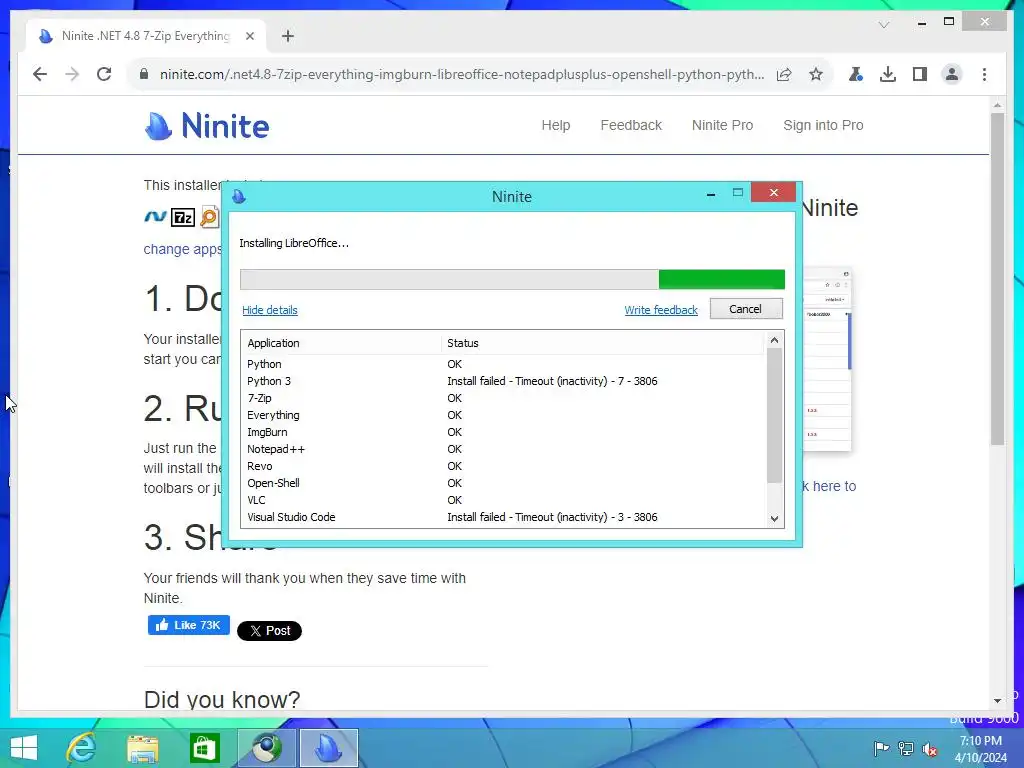
Task: Select the Notepad++ row
Action: point(503,449)
